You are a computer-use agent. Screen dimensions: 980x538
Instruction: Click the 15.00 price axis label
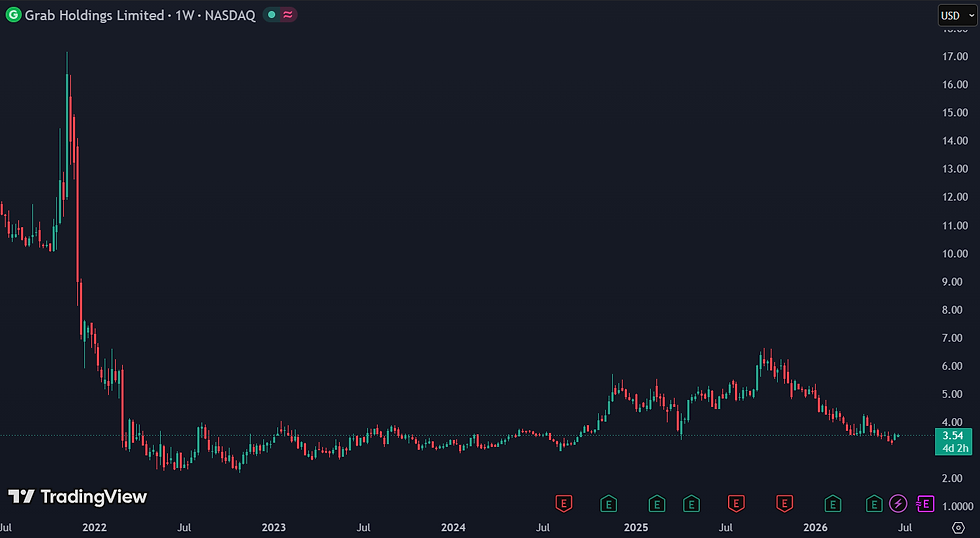[955, 112]
